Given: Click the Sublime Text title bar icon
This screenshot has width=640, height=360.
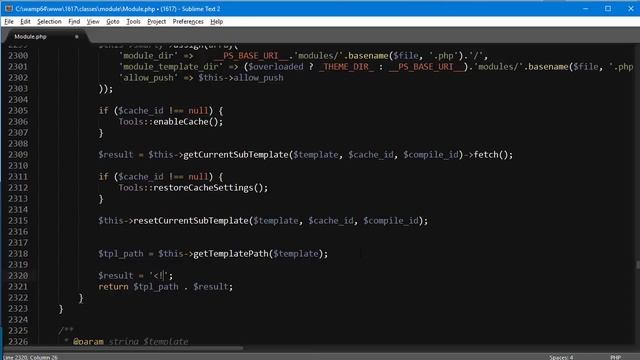Looking at the screenshot, I should point(9,9).
